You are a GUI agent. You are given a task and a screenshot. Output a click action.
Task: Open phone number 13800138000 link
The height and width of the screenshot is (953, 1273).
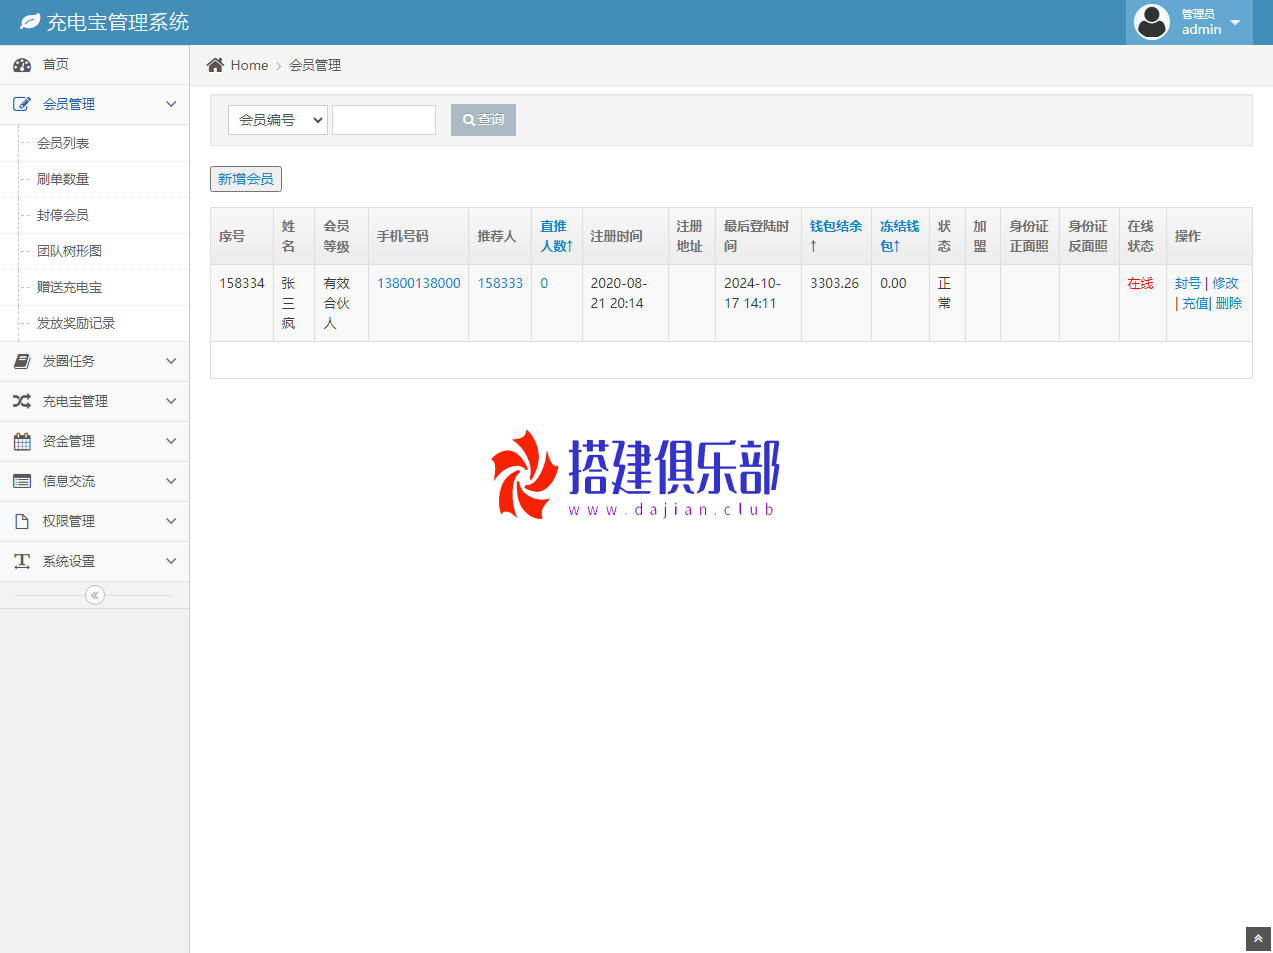(419, 283)
